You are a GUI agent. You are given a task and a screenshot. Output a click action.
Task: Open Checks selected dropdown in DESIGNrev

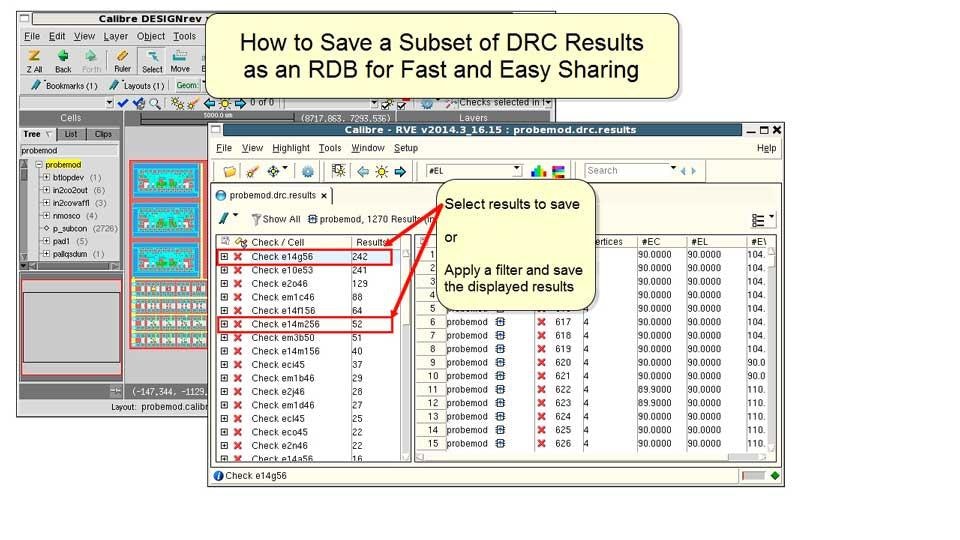tap(548, 103)
